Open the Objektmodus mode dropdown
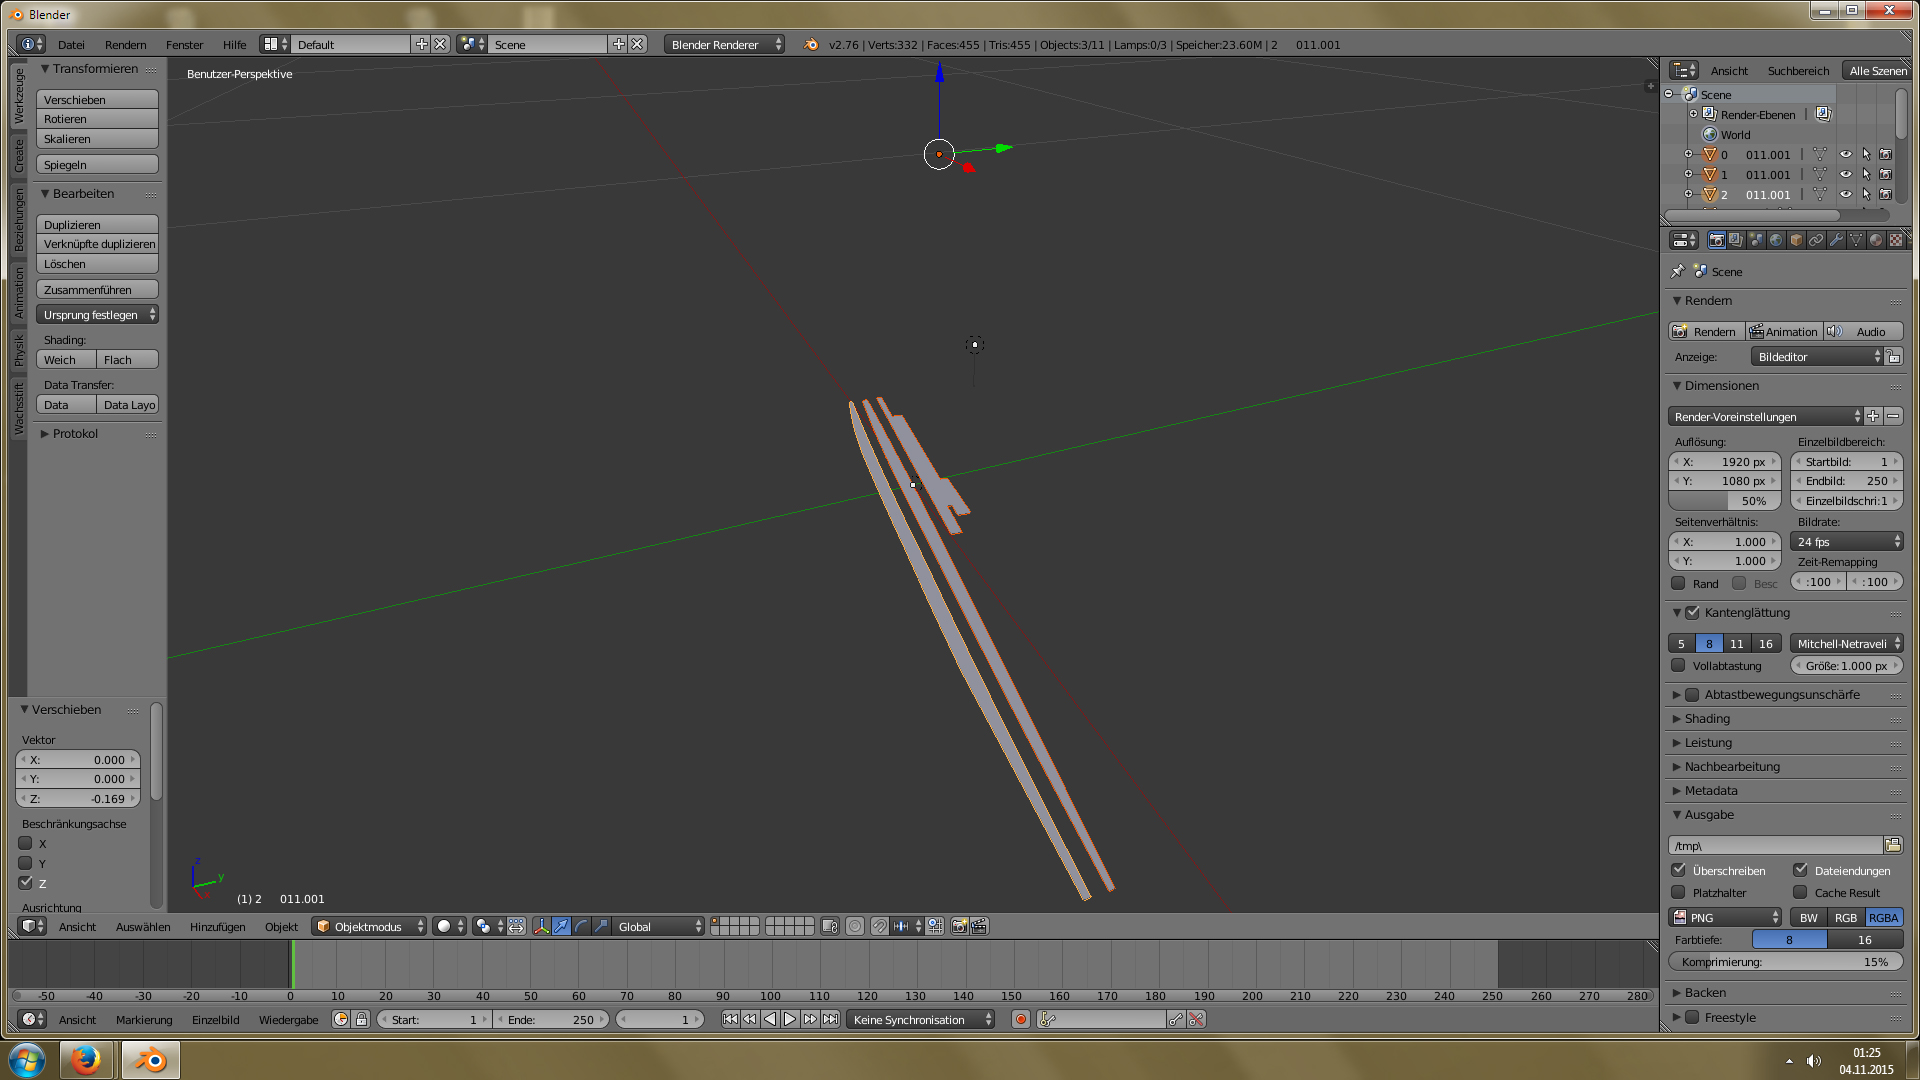Viewport: 1920px width, 1080px height. tap(369, 927)
